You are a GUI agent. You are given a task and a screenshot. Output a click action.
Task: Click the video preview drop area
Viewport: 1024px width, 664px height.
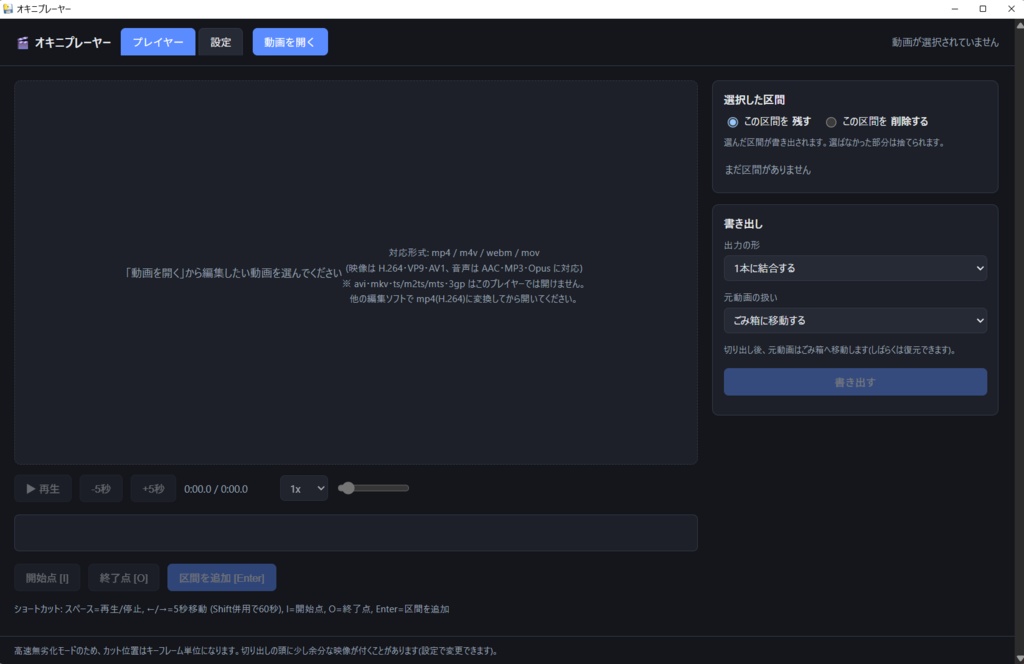356,272
